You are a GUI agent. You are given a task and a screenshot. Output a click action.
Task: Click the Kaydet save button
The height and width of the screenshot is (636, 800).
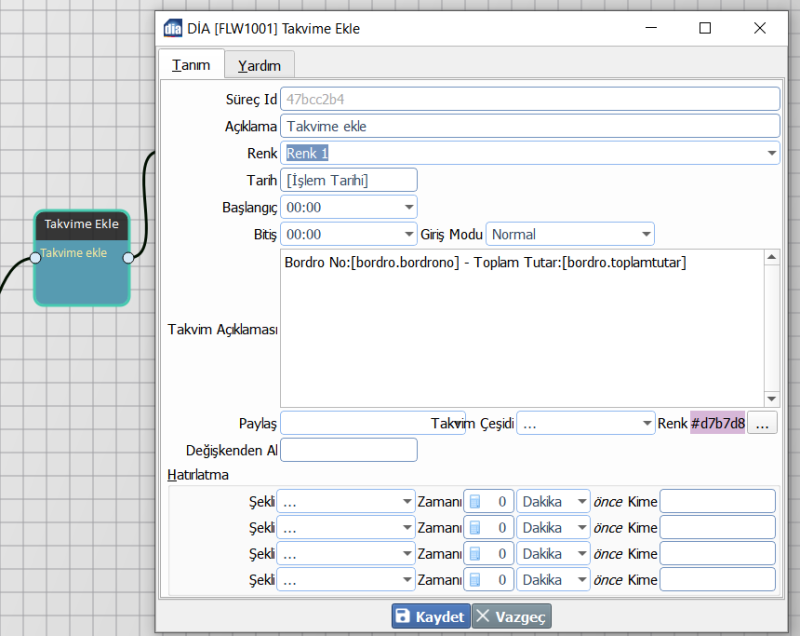[430, 617]
